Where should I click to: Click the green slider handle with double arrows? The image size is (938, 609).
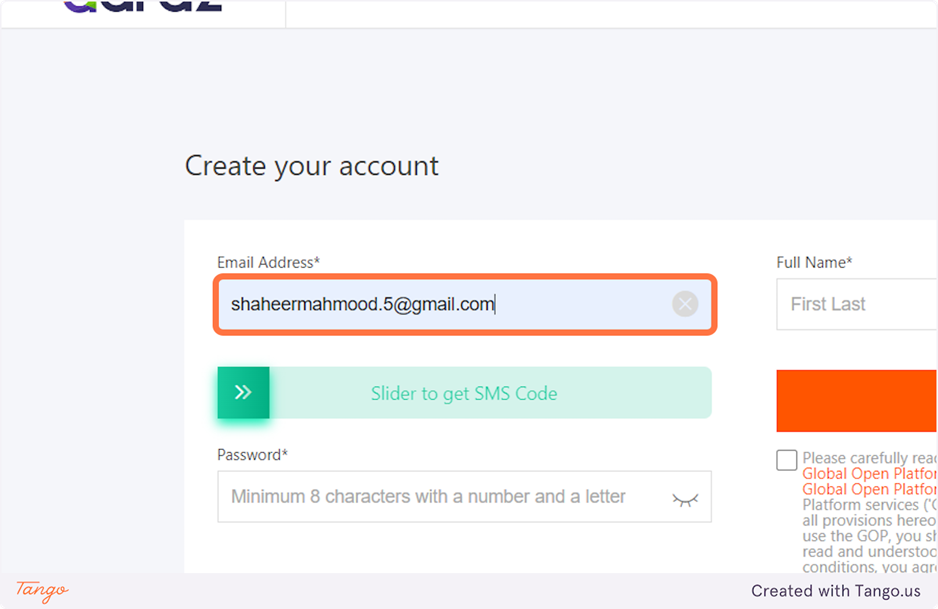coord(243,393)
